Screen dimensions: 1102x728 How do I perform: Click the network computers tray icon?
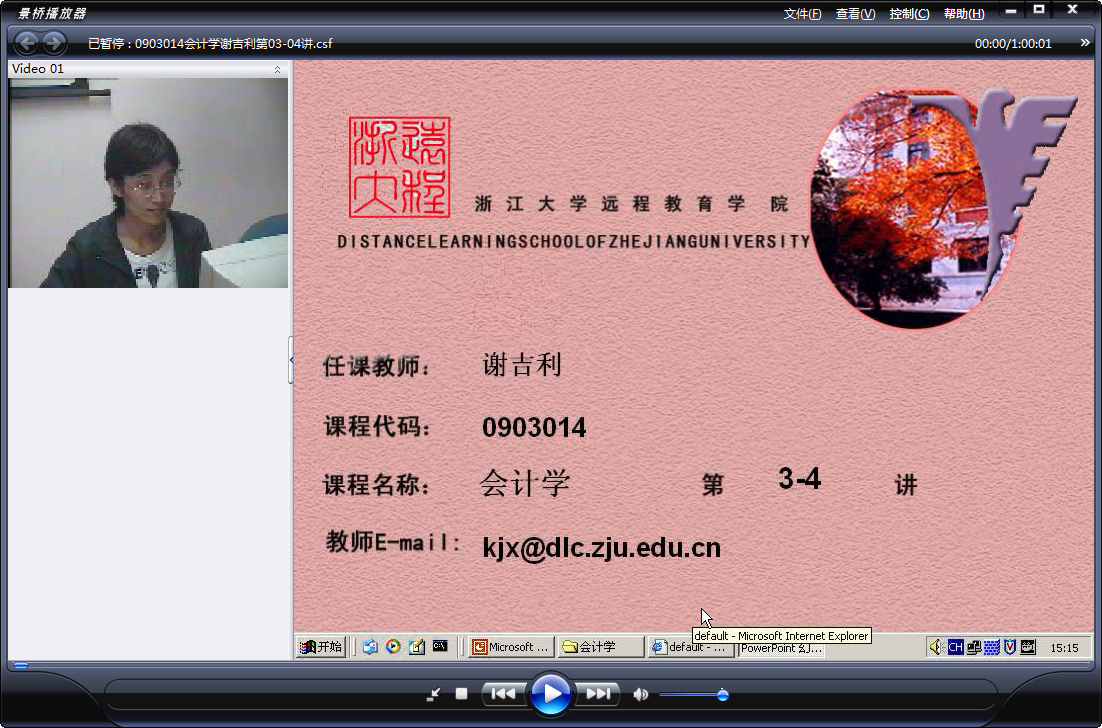click(973, 646)
